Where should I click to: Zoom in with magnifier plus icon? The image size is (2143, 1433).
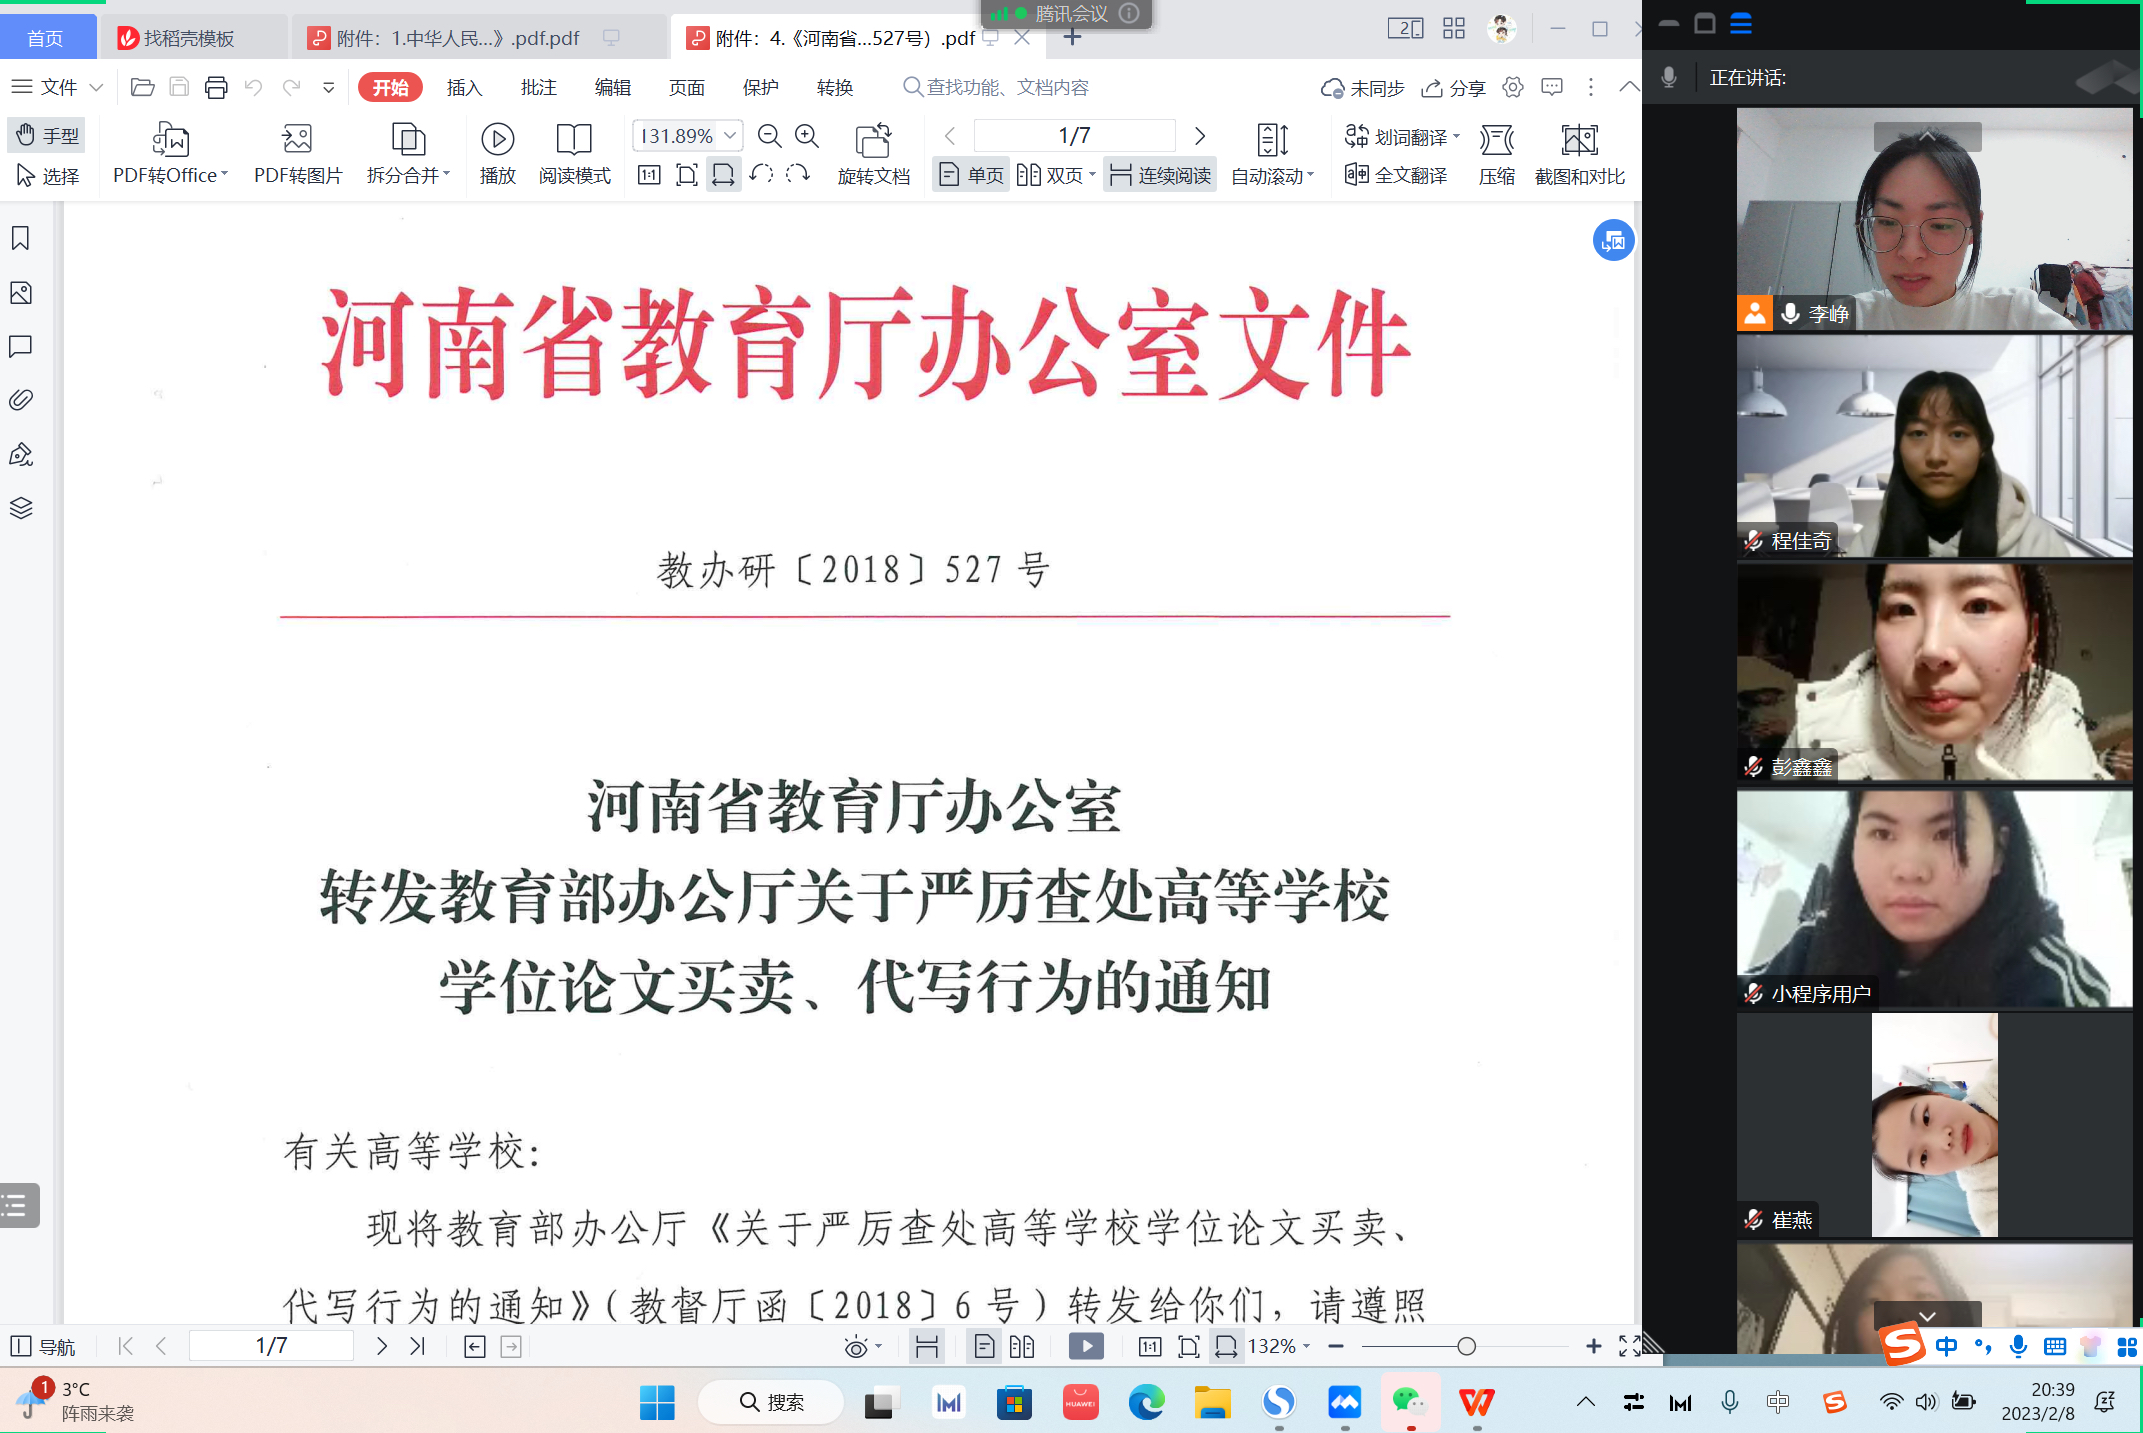click(807, 136)
